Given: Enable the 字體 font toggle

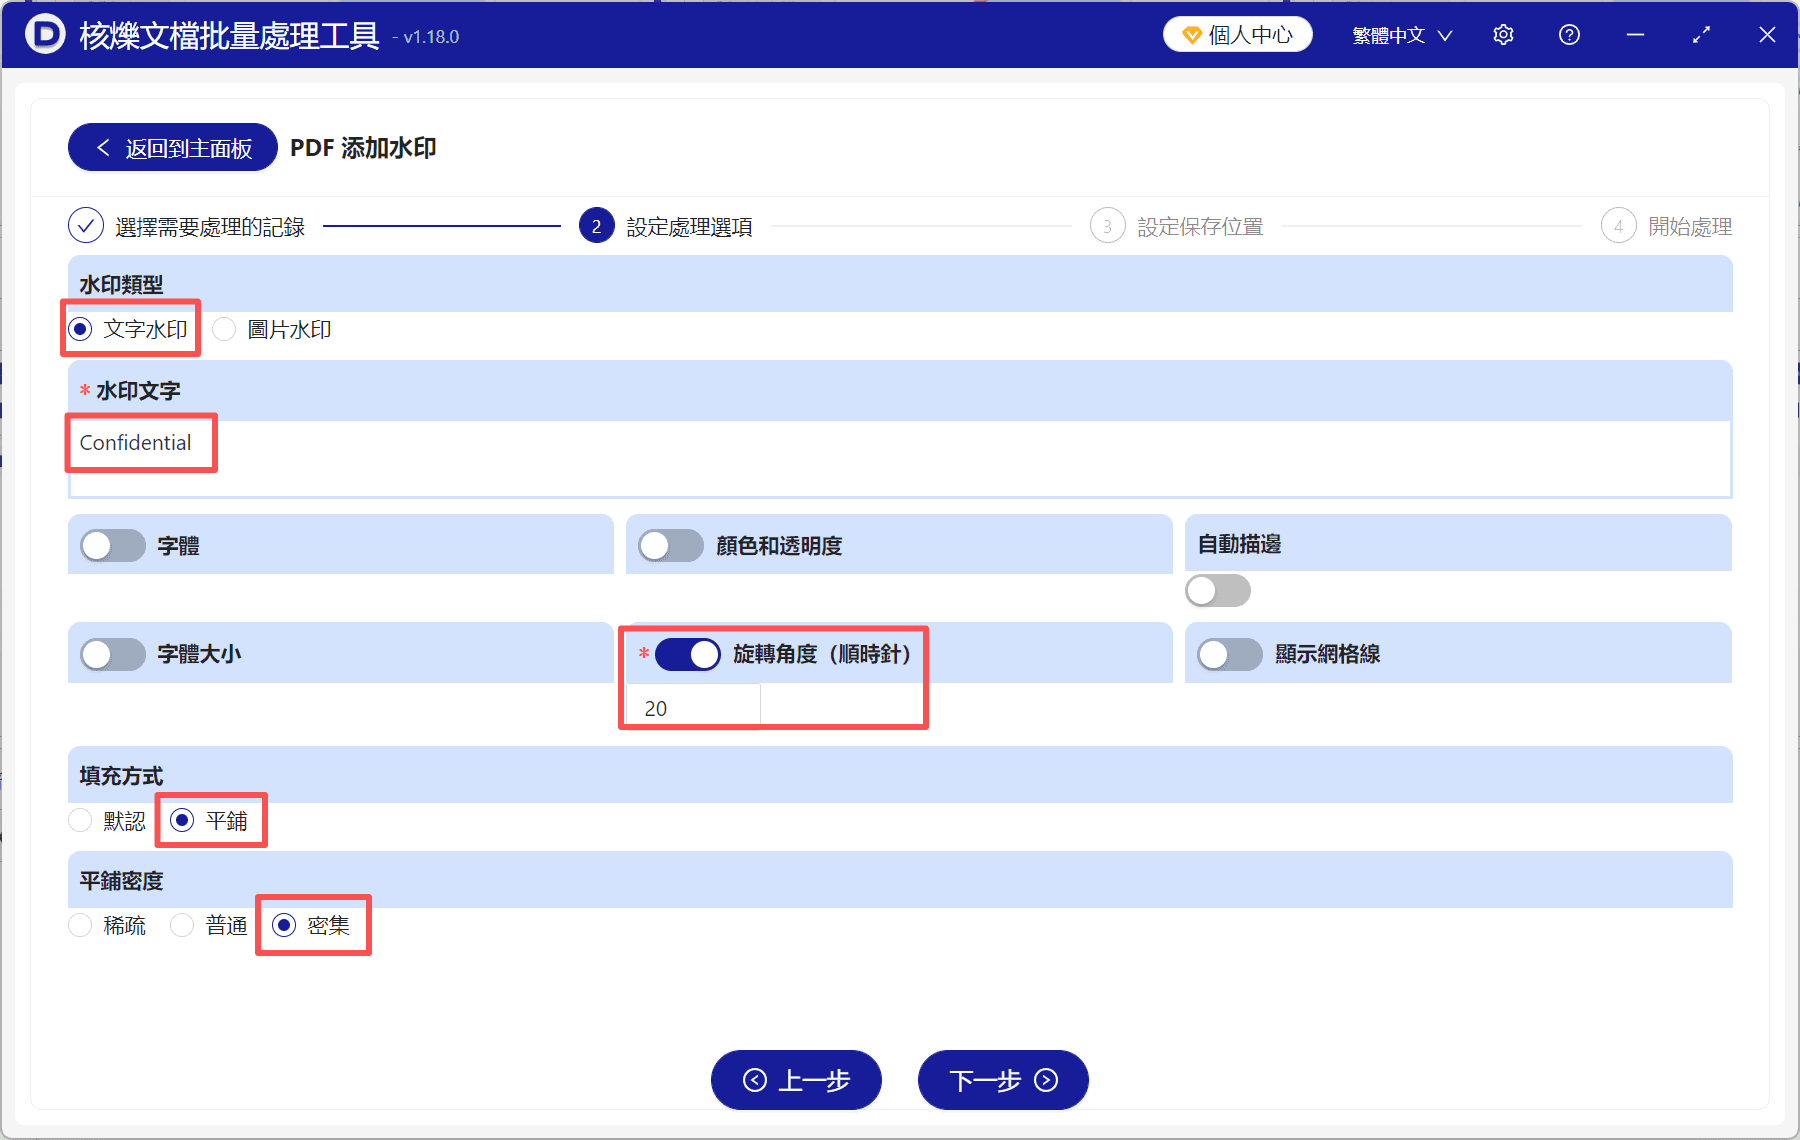Looking at the screenshot, I should point(112,545).
